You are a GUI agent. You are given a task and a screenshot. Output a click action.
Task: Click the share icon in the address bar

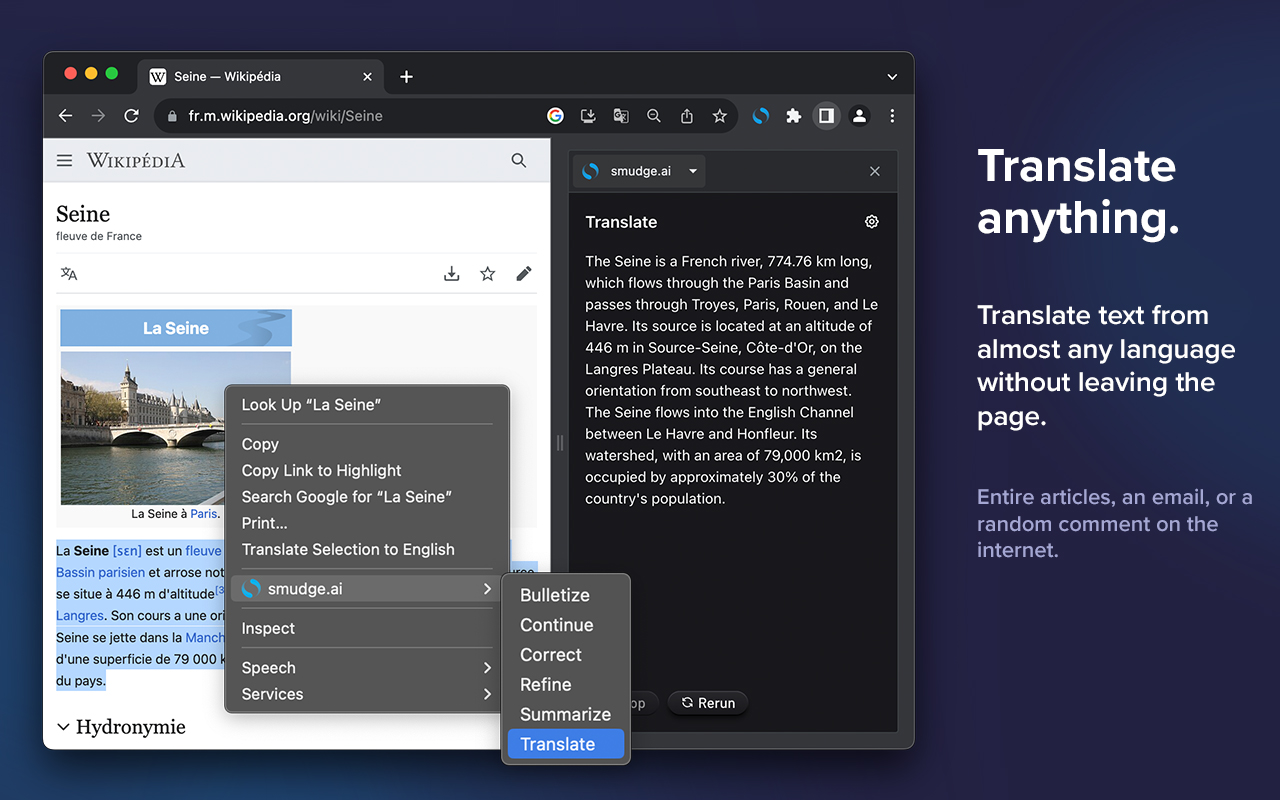click(686, 116)
